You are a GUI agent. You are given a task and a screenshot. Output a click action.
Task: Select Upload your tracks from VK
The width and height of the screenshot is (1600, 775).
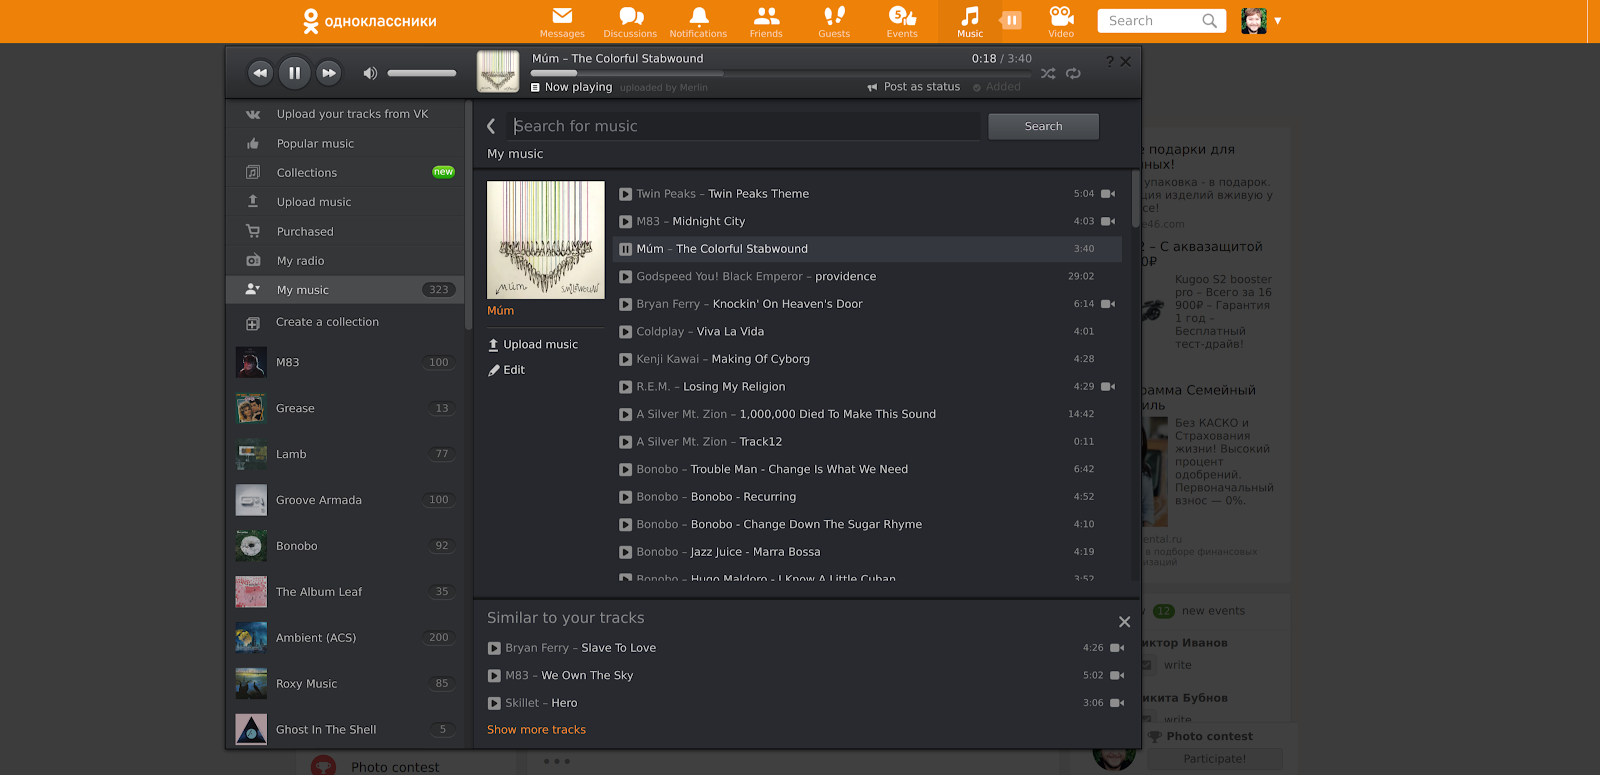(346, 114)
